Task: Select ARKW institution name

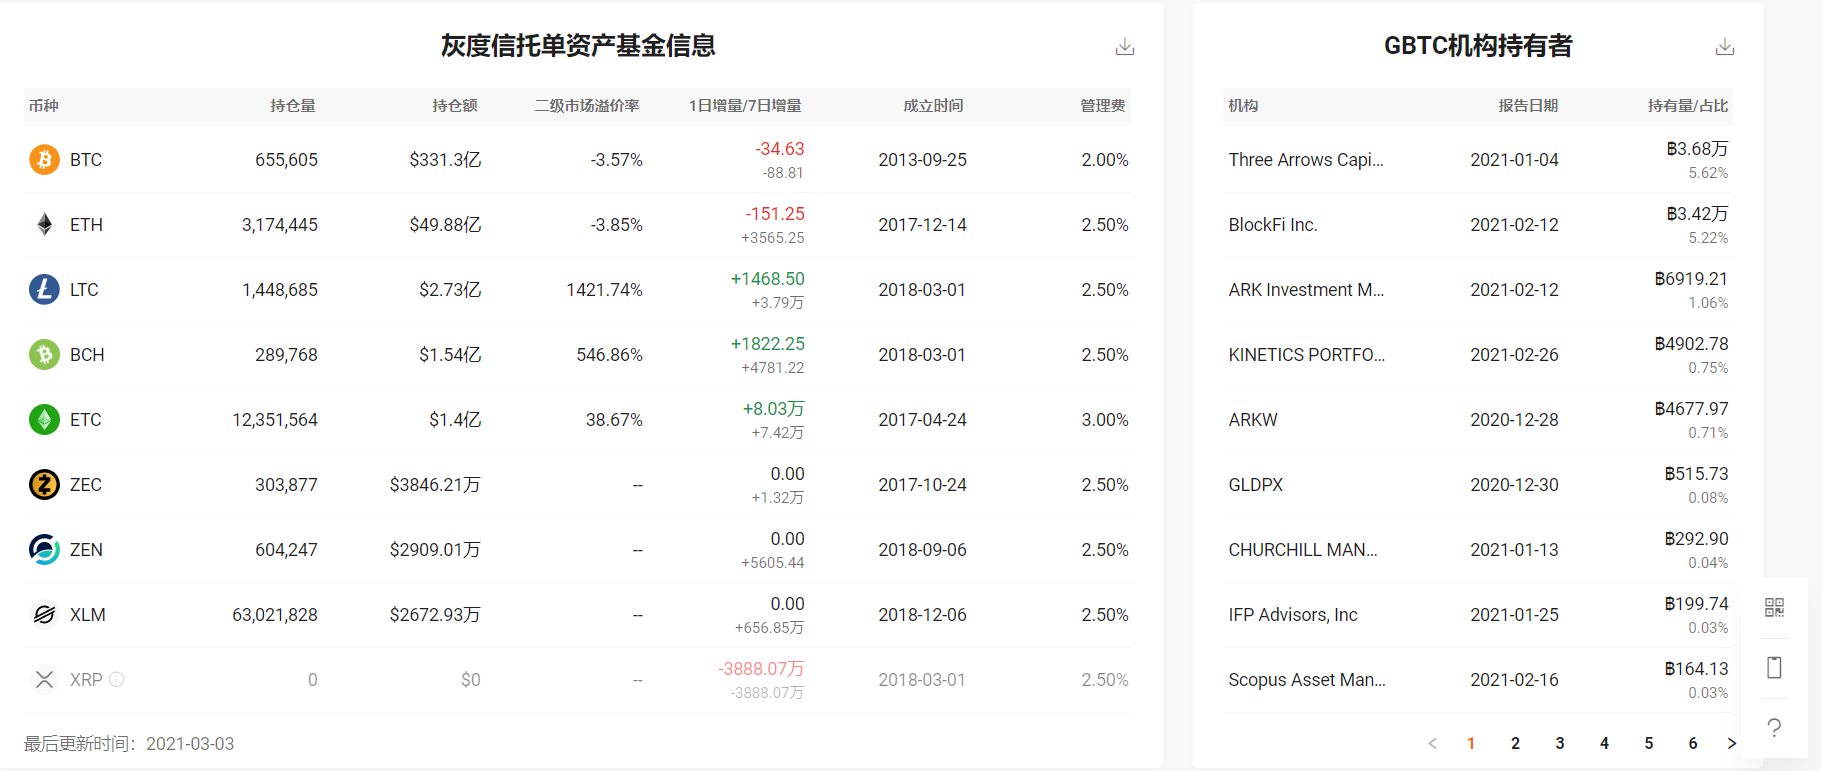Action: coord(1253,420)
